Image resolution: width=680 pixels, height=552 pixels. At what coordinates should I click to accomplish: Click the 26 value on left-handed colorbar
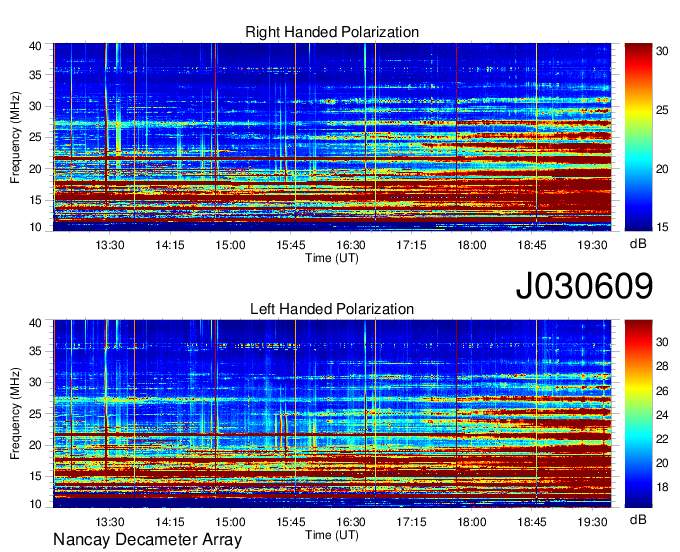click(662, 391)
